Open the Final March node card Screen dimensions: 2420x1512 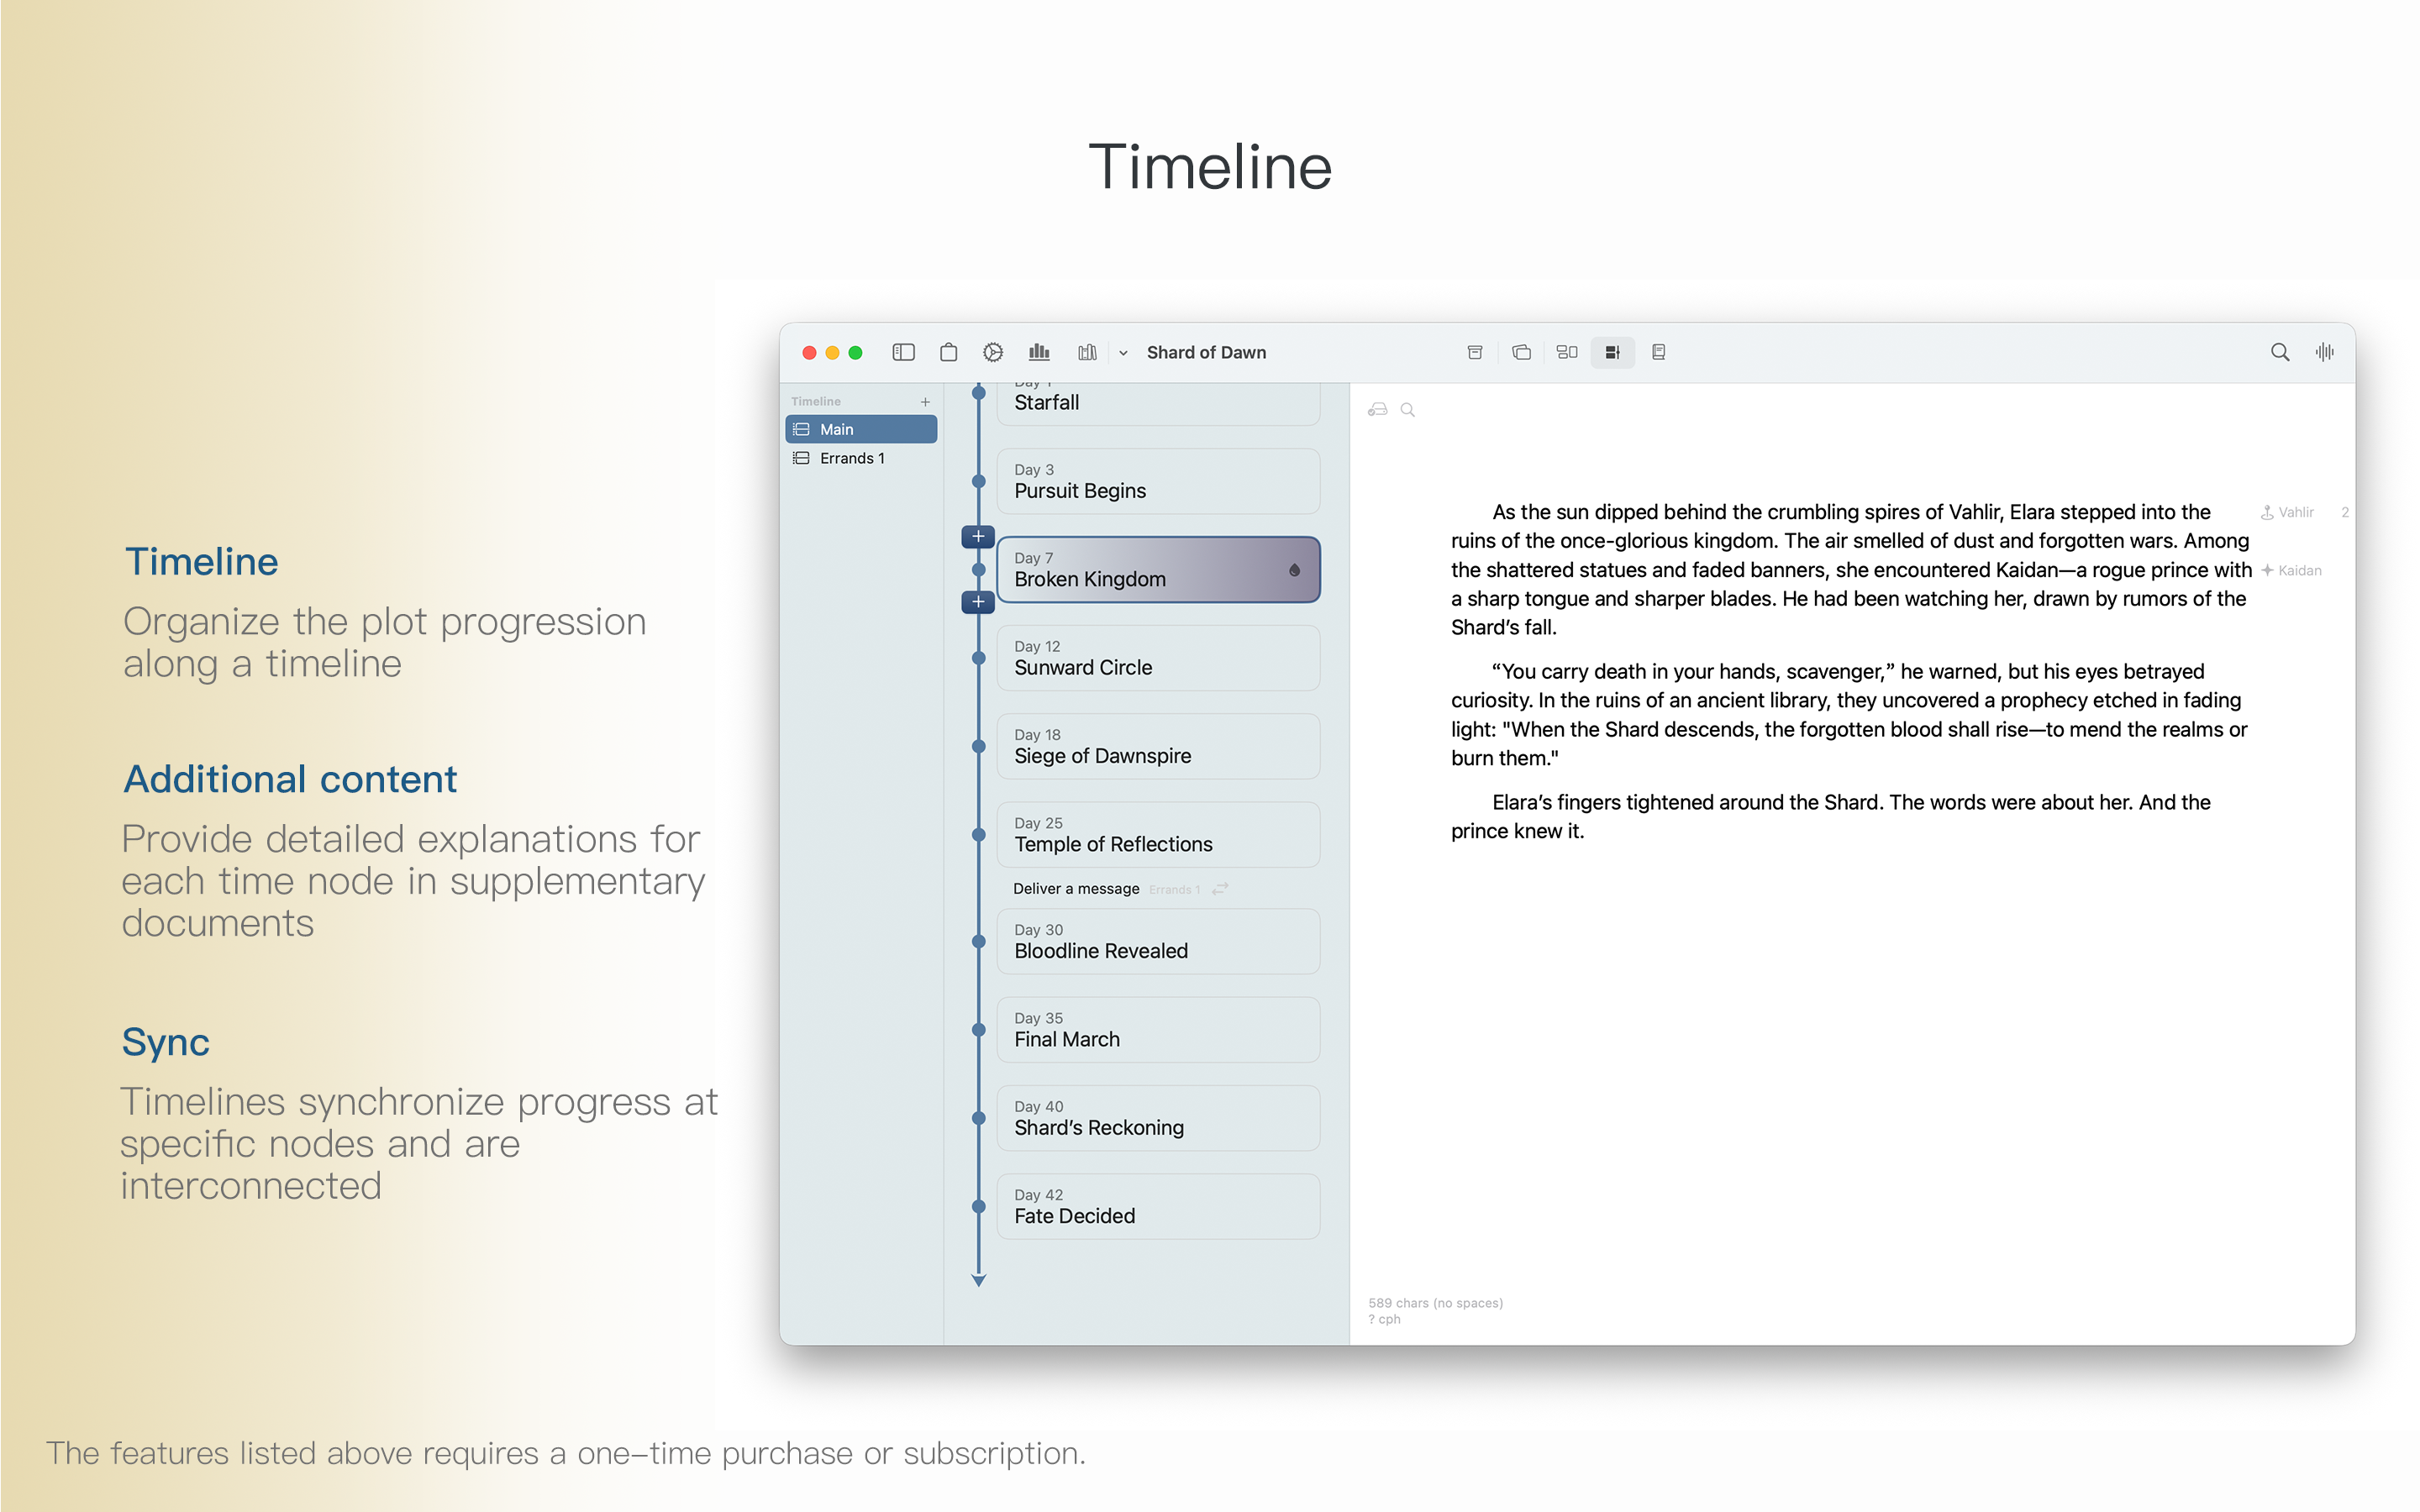point(1158,1030)
